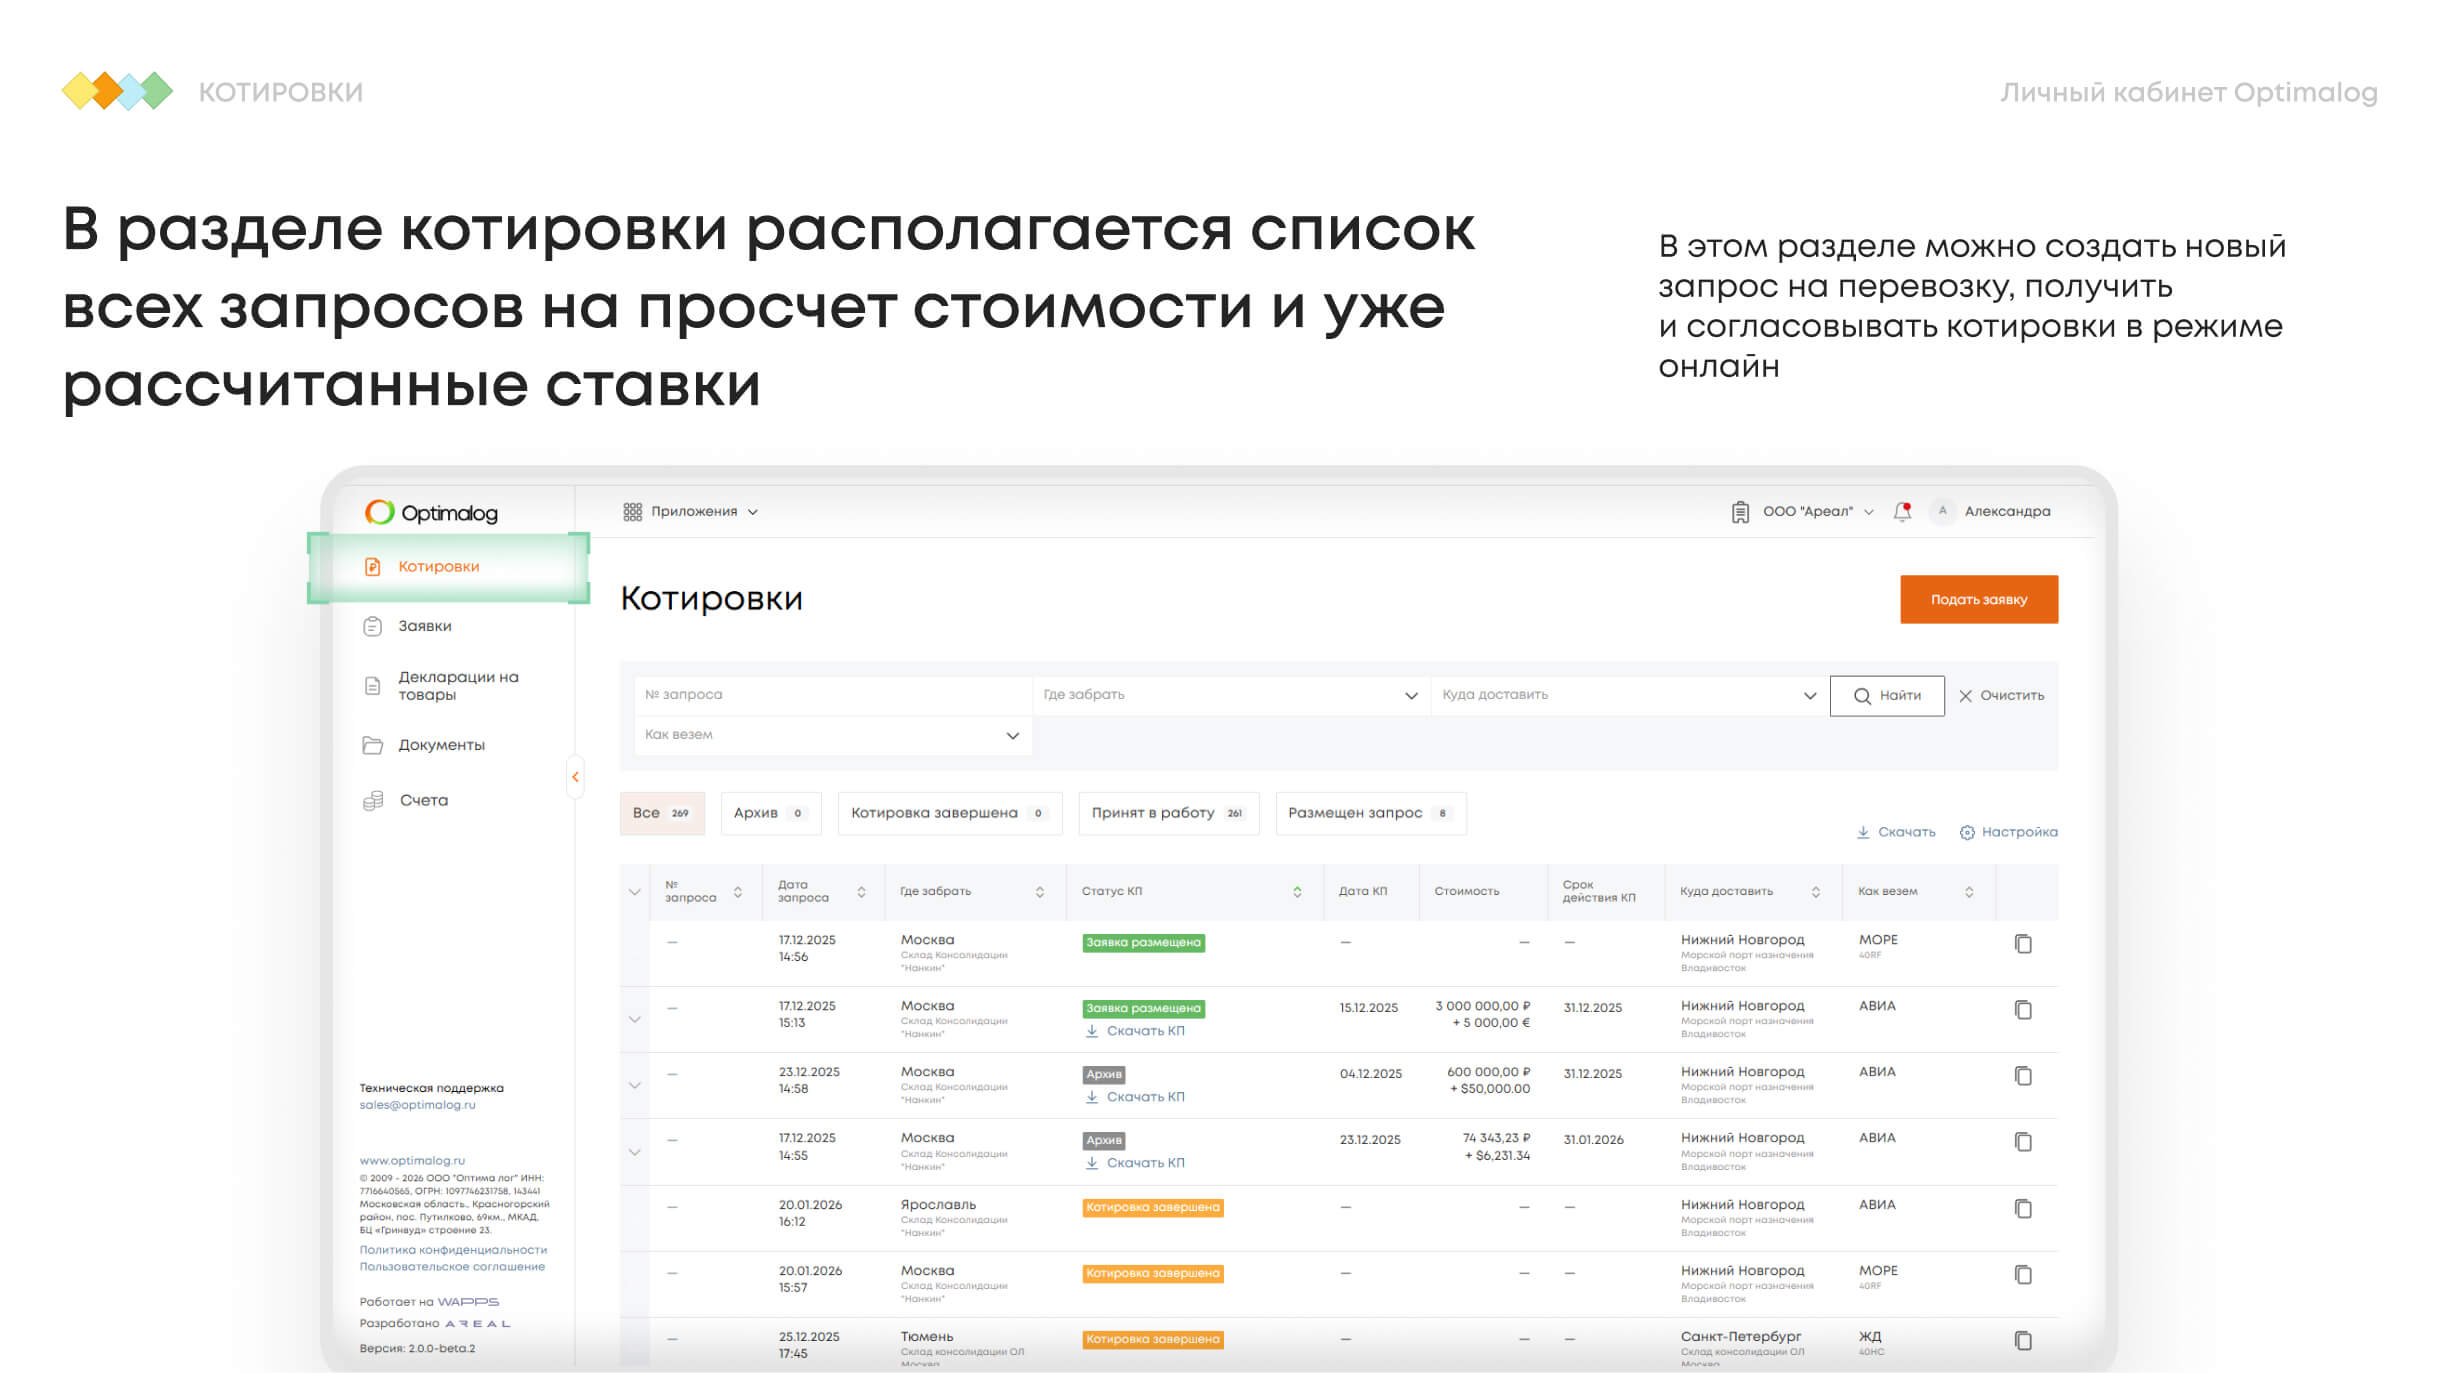Toggle sorting on Дата запроса column

tap(861, 892)
